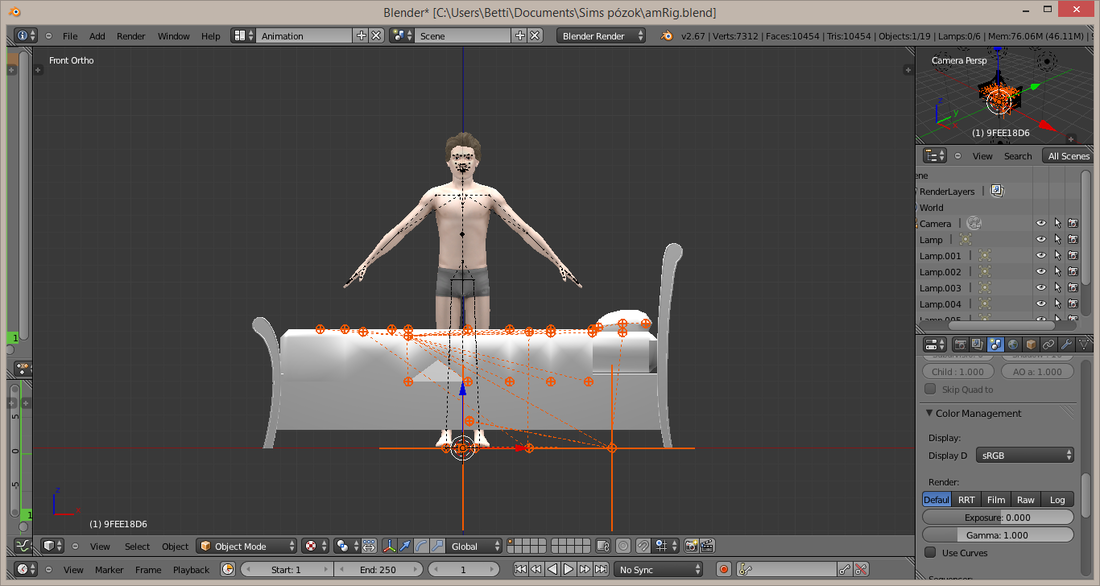1100x586 pixels.
Task: Toggle the snap magnet icon in 3D header
Action: 643,546
